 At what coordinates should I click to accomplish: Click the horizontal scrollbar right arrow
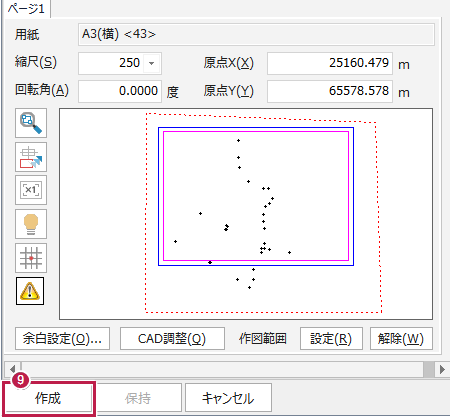pyautogui.click(x=442, y=369)
